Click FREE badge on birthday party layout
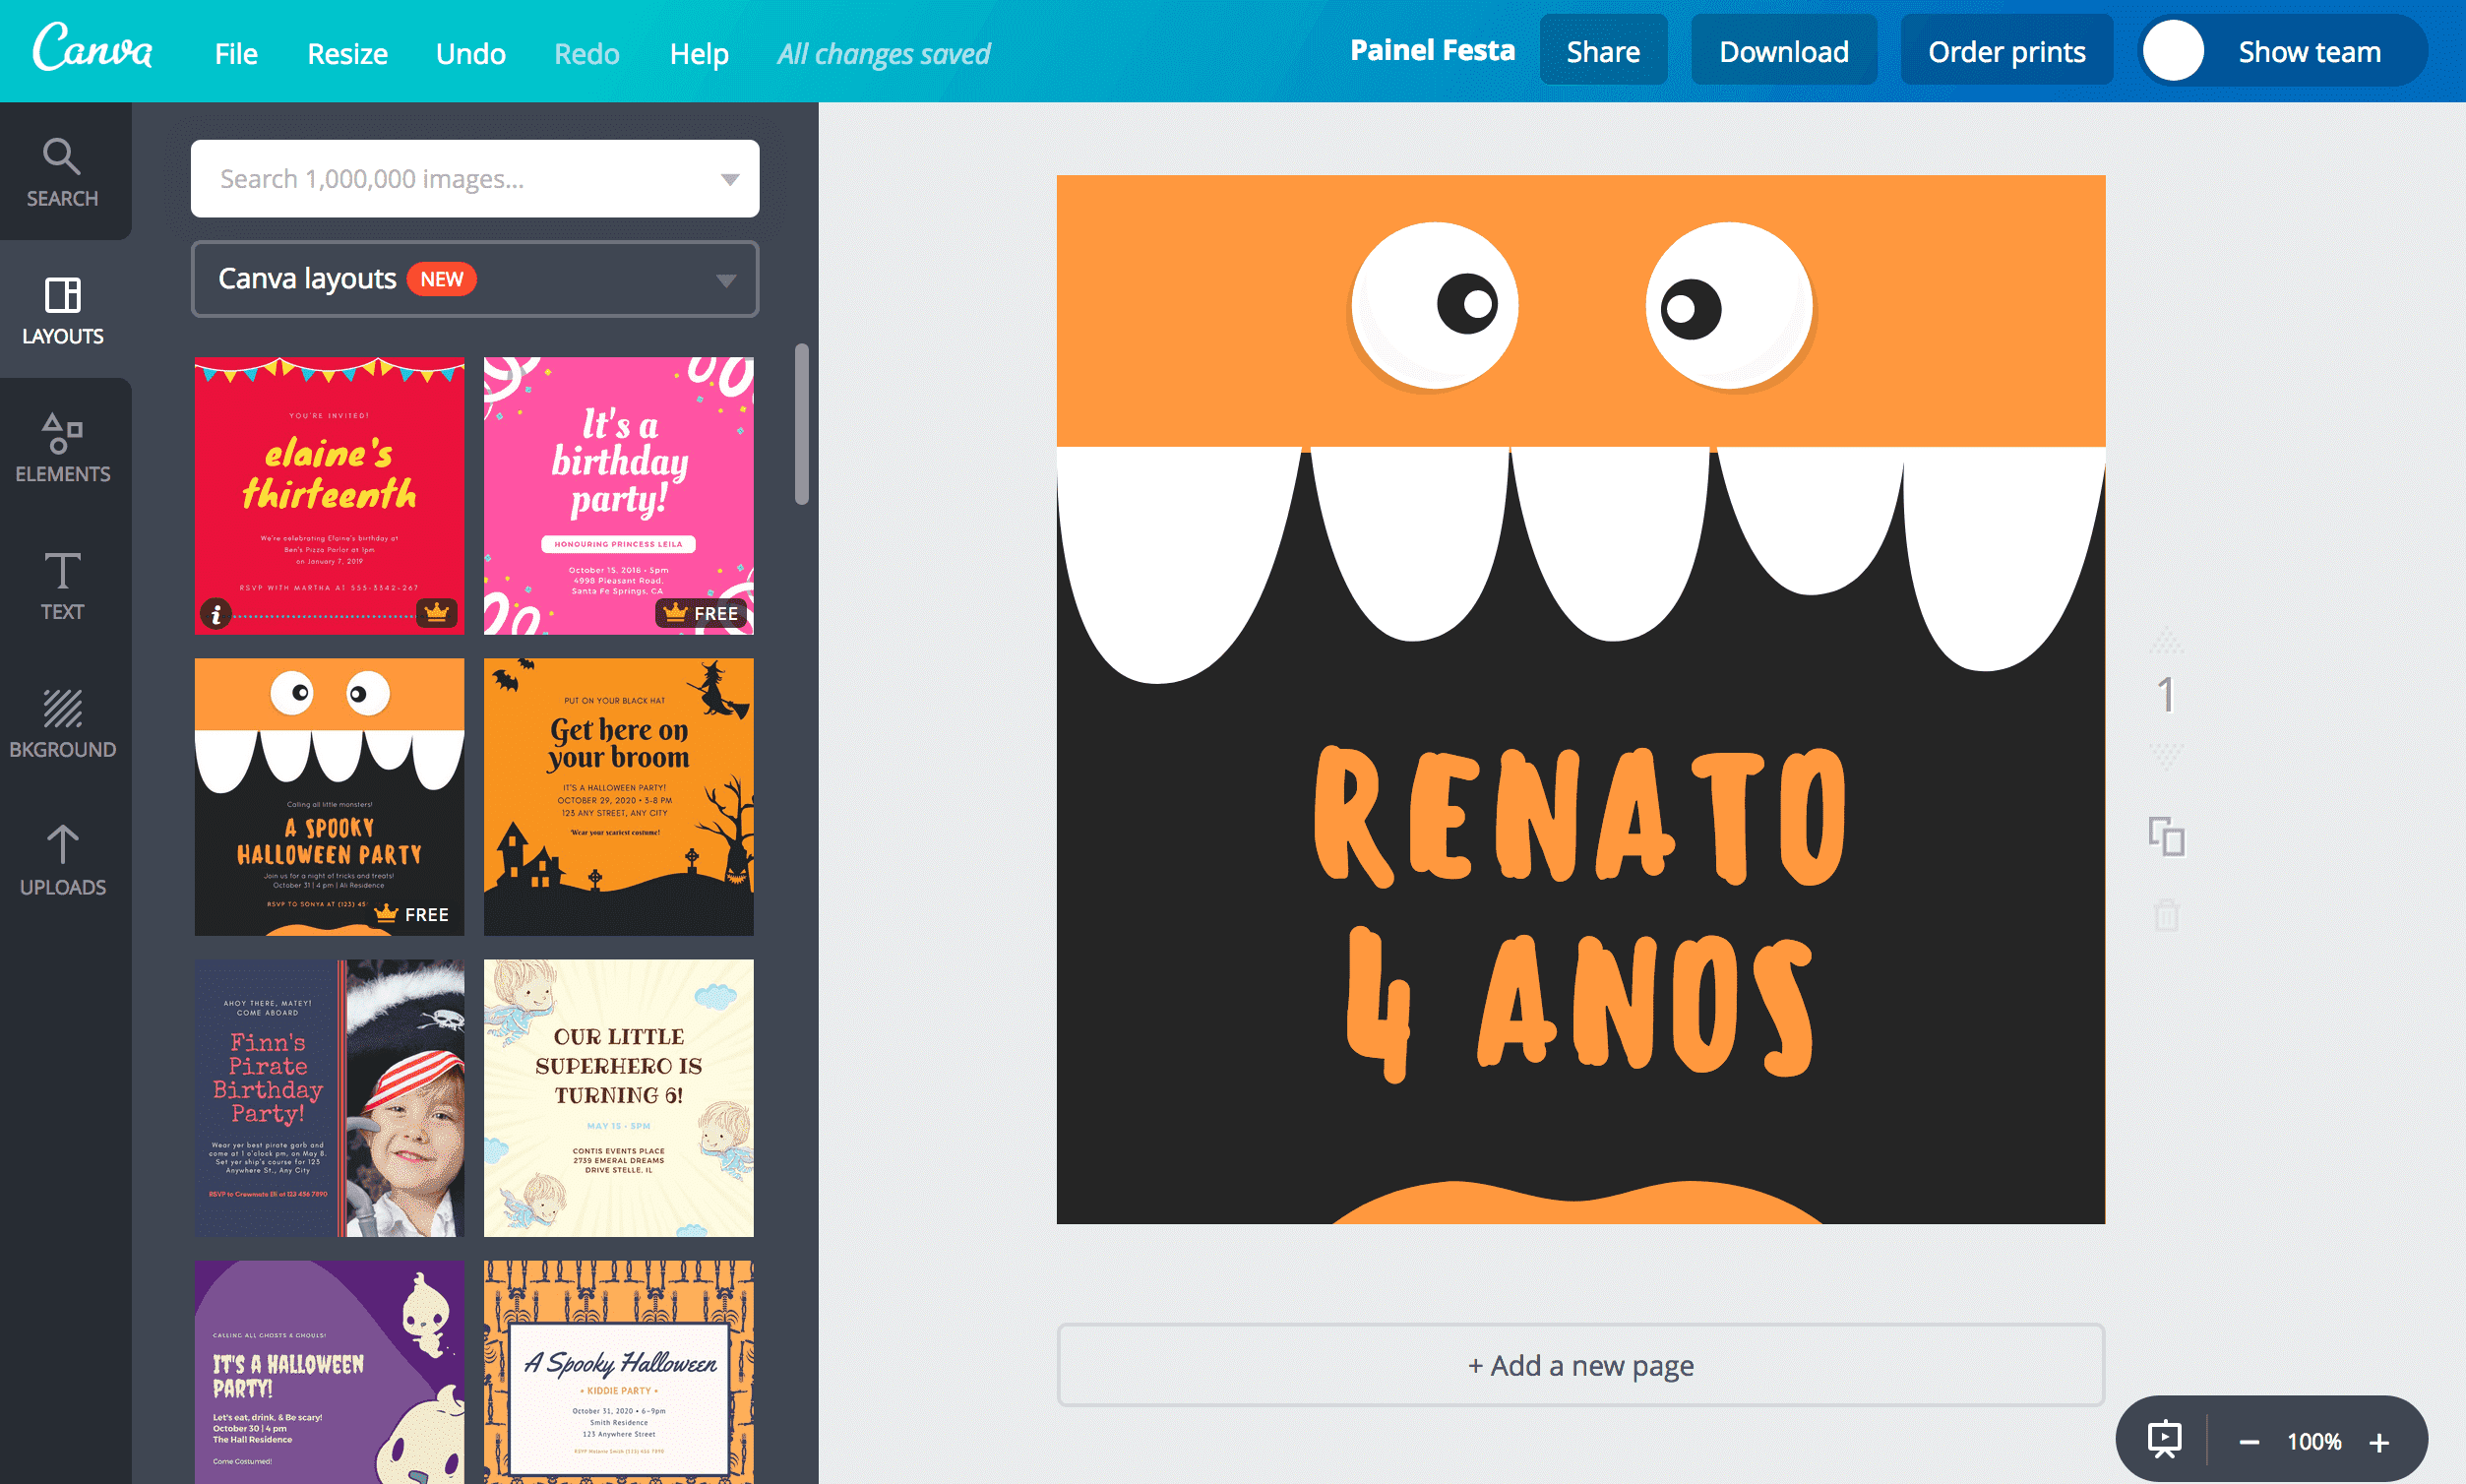The image size is (2466, 1484). (702, 613)
